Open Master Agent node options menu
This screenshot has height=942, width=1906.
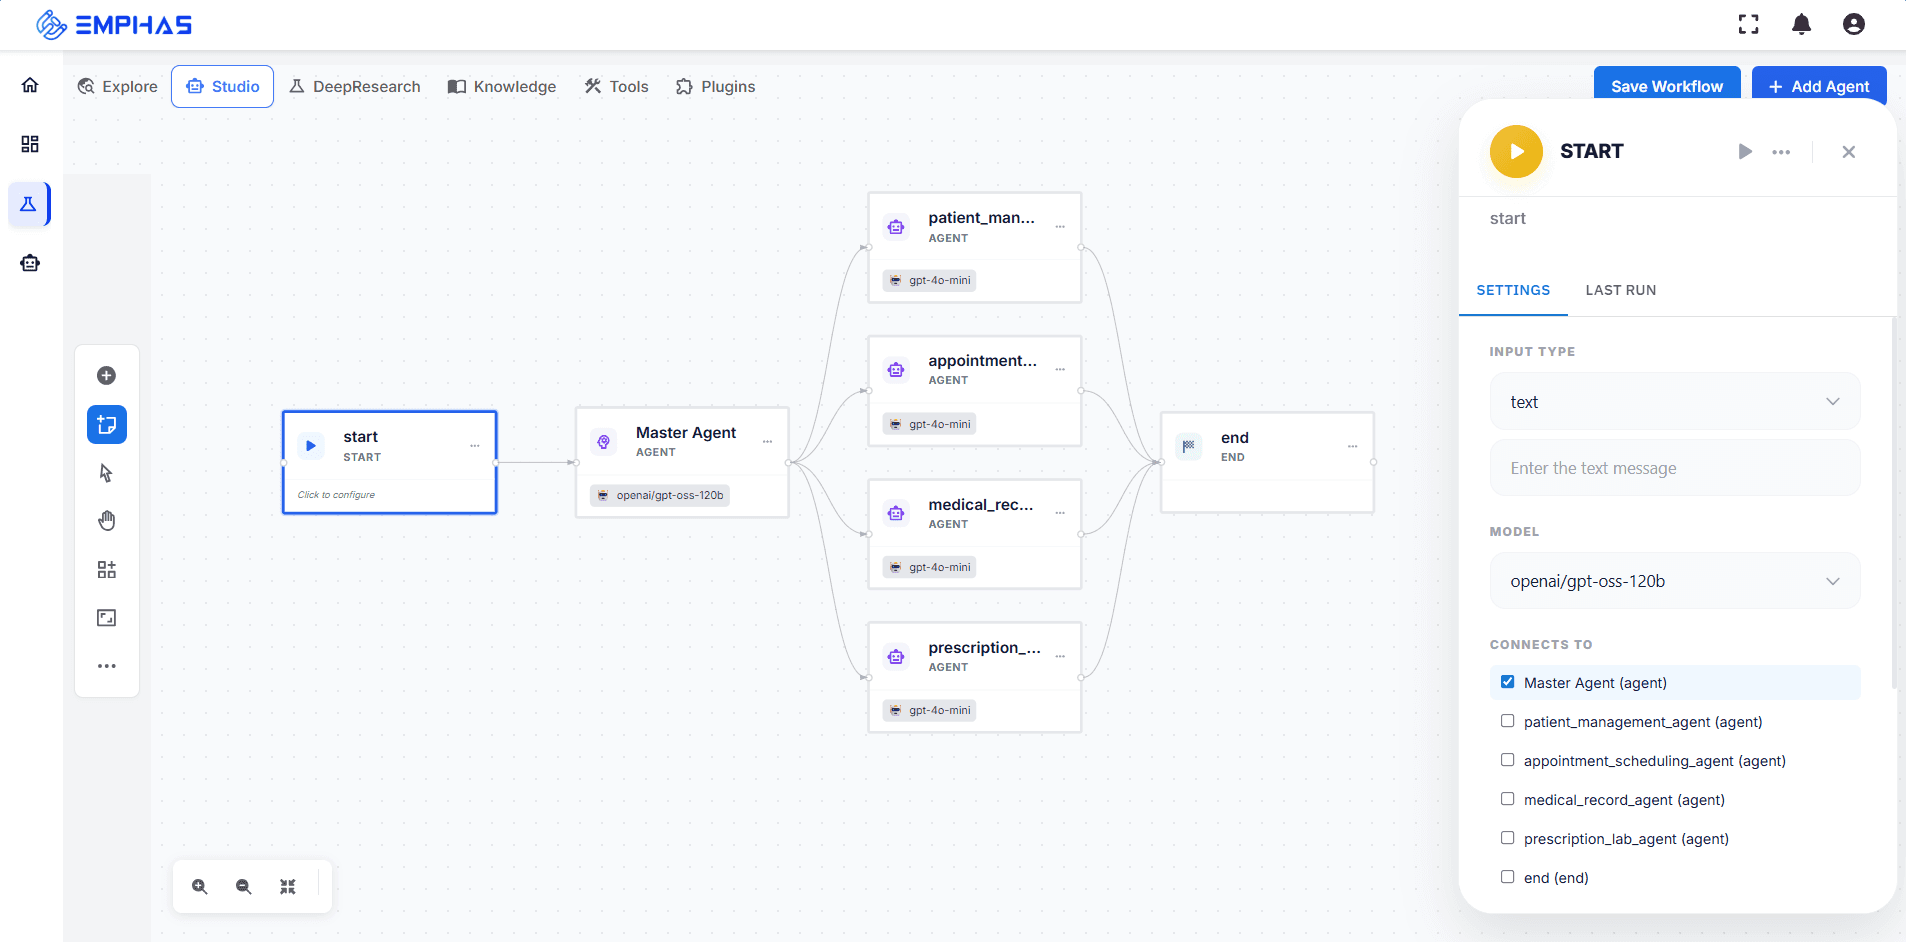pyautogui.click(x=768, y=442)
